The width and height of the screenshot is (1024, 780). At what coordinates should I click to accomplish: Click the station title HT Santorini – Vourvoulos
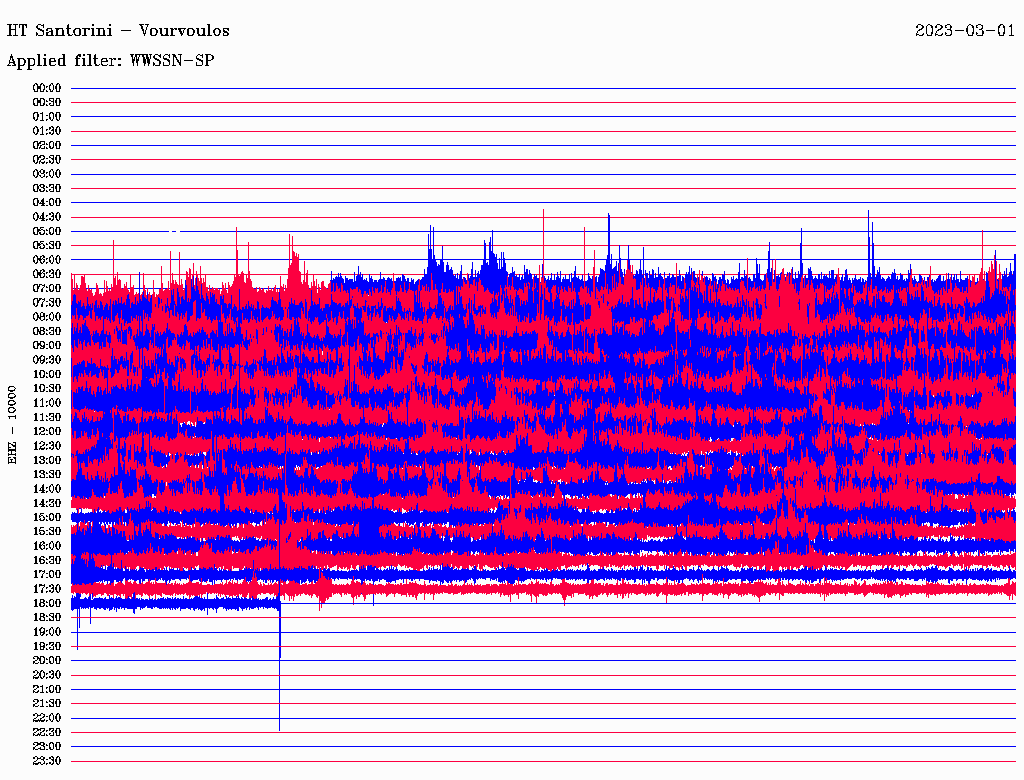pyautogui.click(x=118, y=31)
